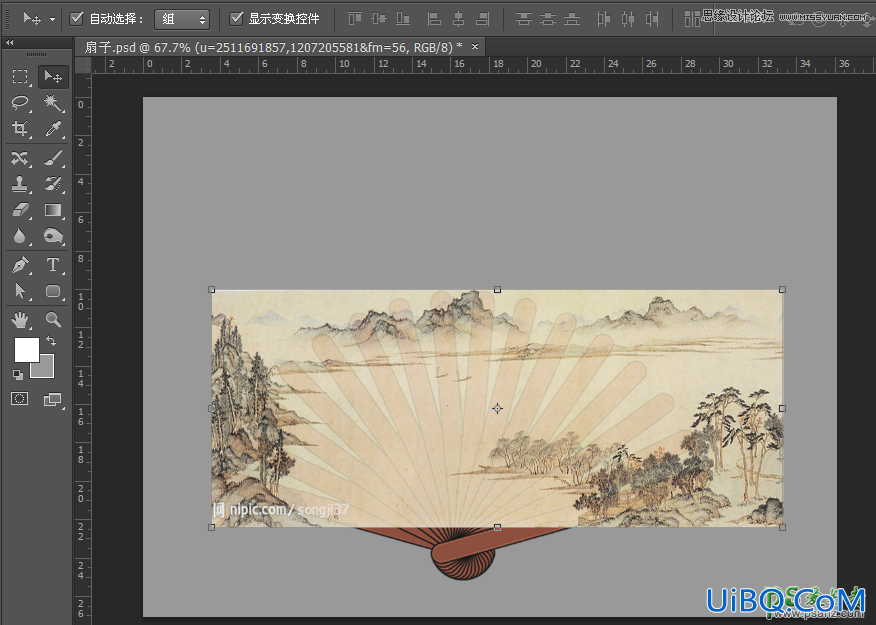Close the 扇子.psd document tab
The image size is (876, 625).
coord(475,46)
